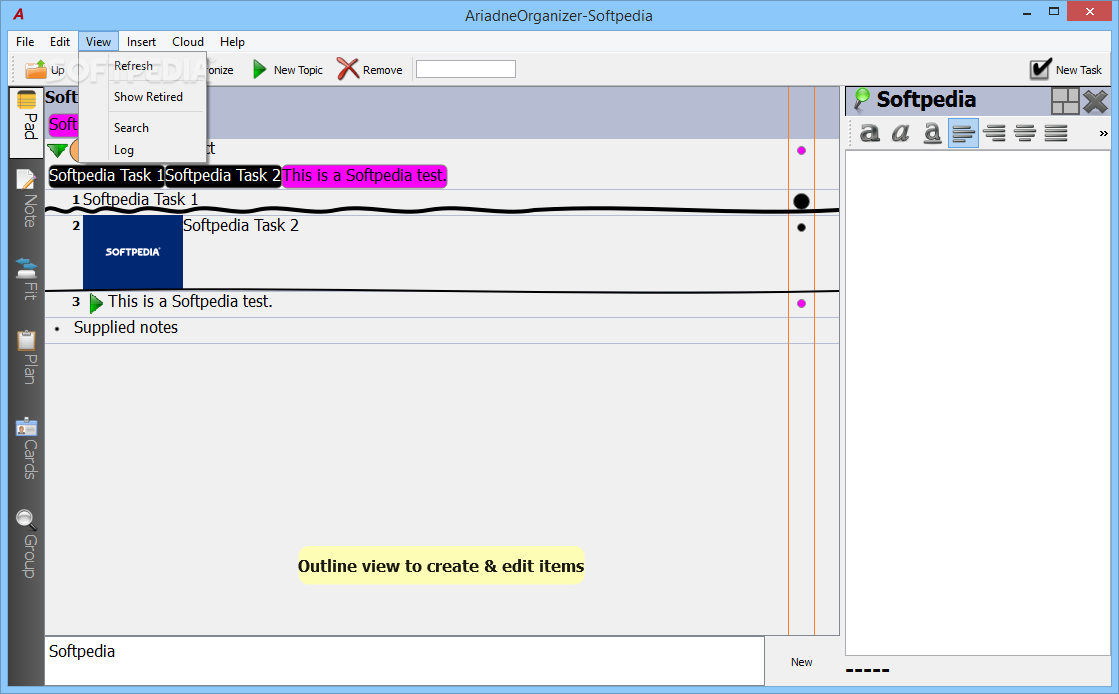Click the small black dot for Task 2

coord(801,228)
